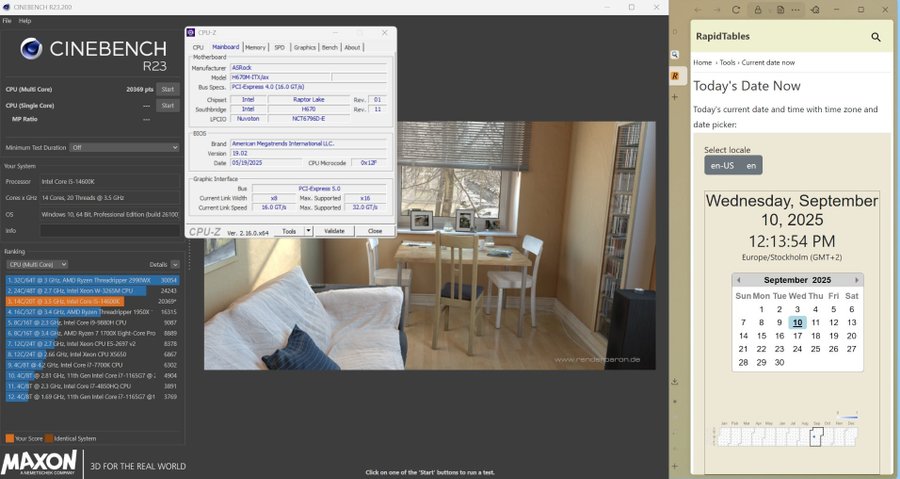Open browser downloads icon in sidebar

coord(675,381)
